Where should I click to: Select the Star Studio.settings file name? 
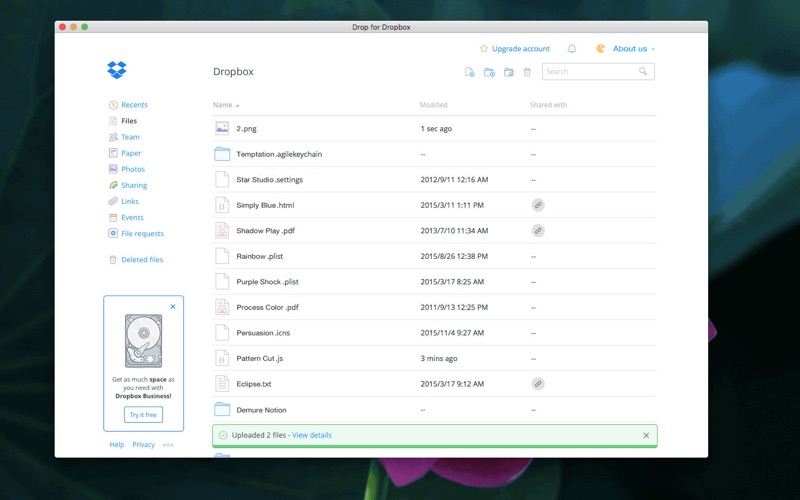269,180
